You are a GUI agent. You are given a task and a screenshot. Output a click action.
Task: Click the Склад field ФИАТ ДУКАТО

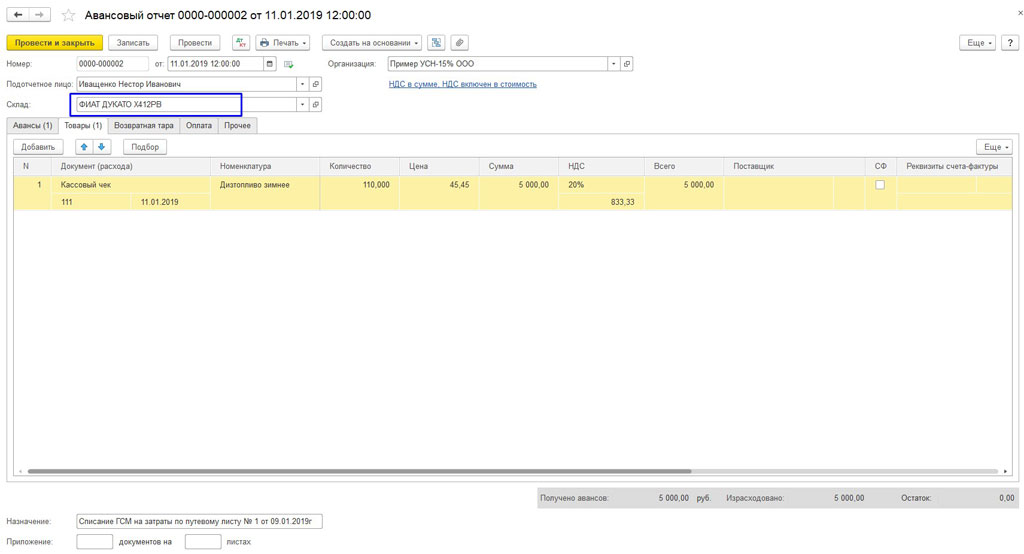(186, 105)
